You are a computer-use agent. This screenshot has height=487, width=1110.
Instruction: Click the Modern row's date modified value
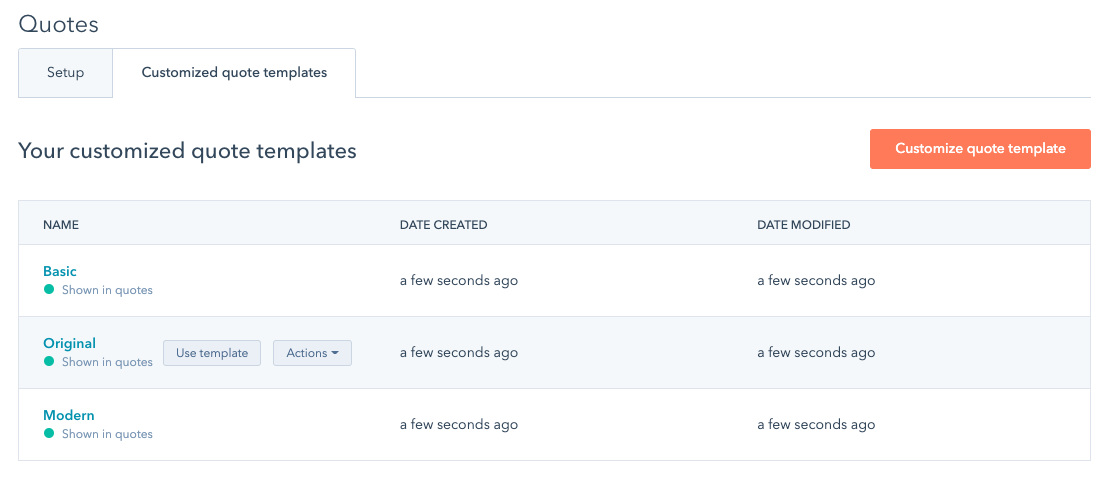815,425
